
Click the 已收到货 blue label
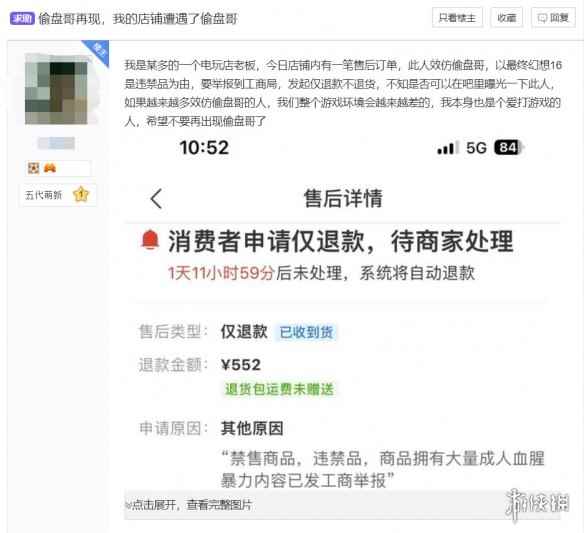click(x=306, y=332)
